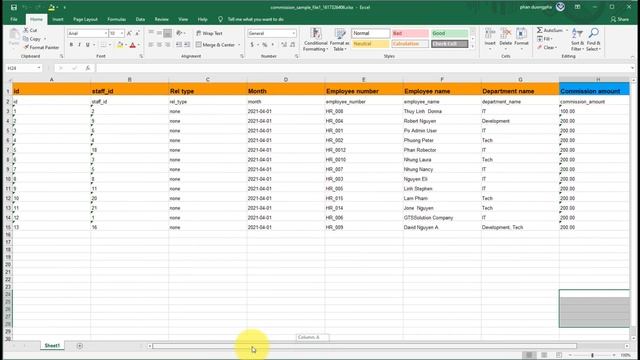The width and height of the screenshot is (640, 360).
Task: Click the Decrease Decimal icon
Action: [292, 45]
